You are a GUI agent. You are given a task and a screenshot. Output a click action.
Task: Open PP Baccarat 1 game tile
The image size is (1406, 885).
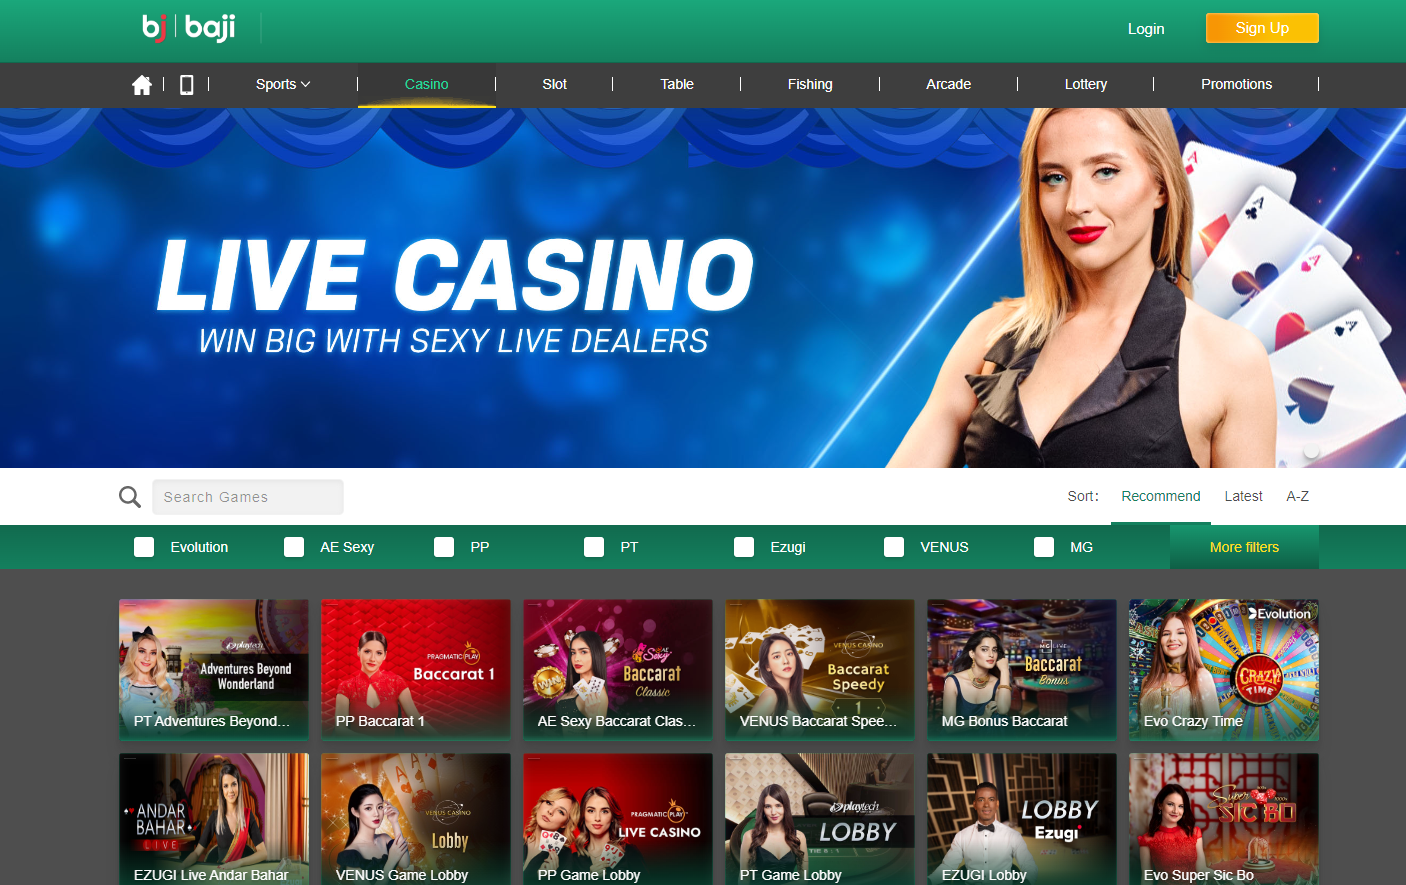click(x=415, y=669)
